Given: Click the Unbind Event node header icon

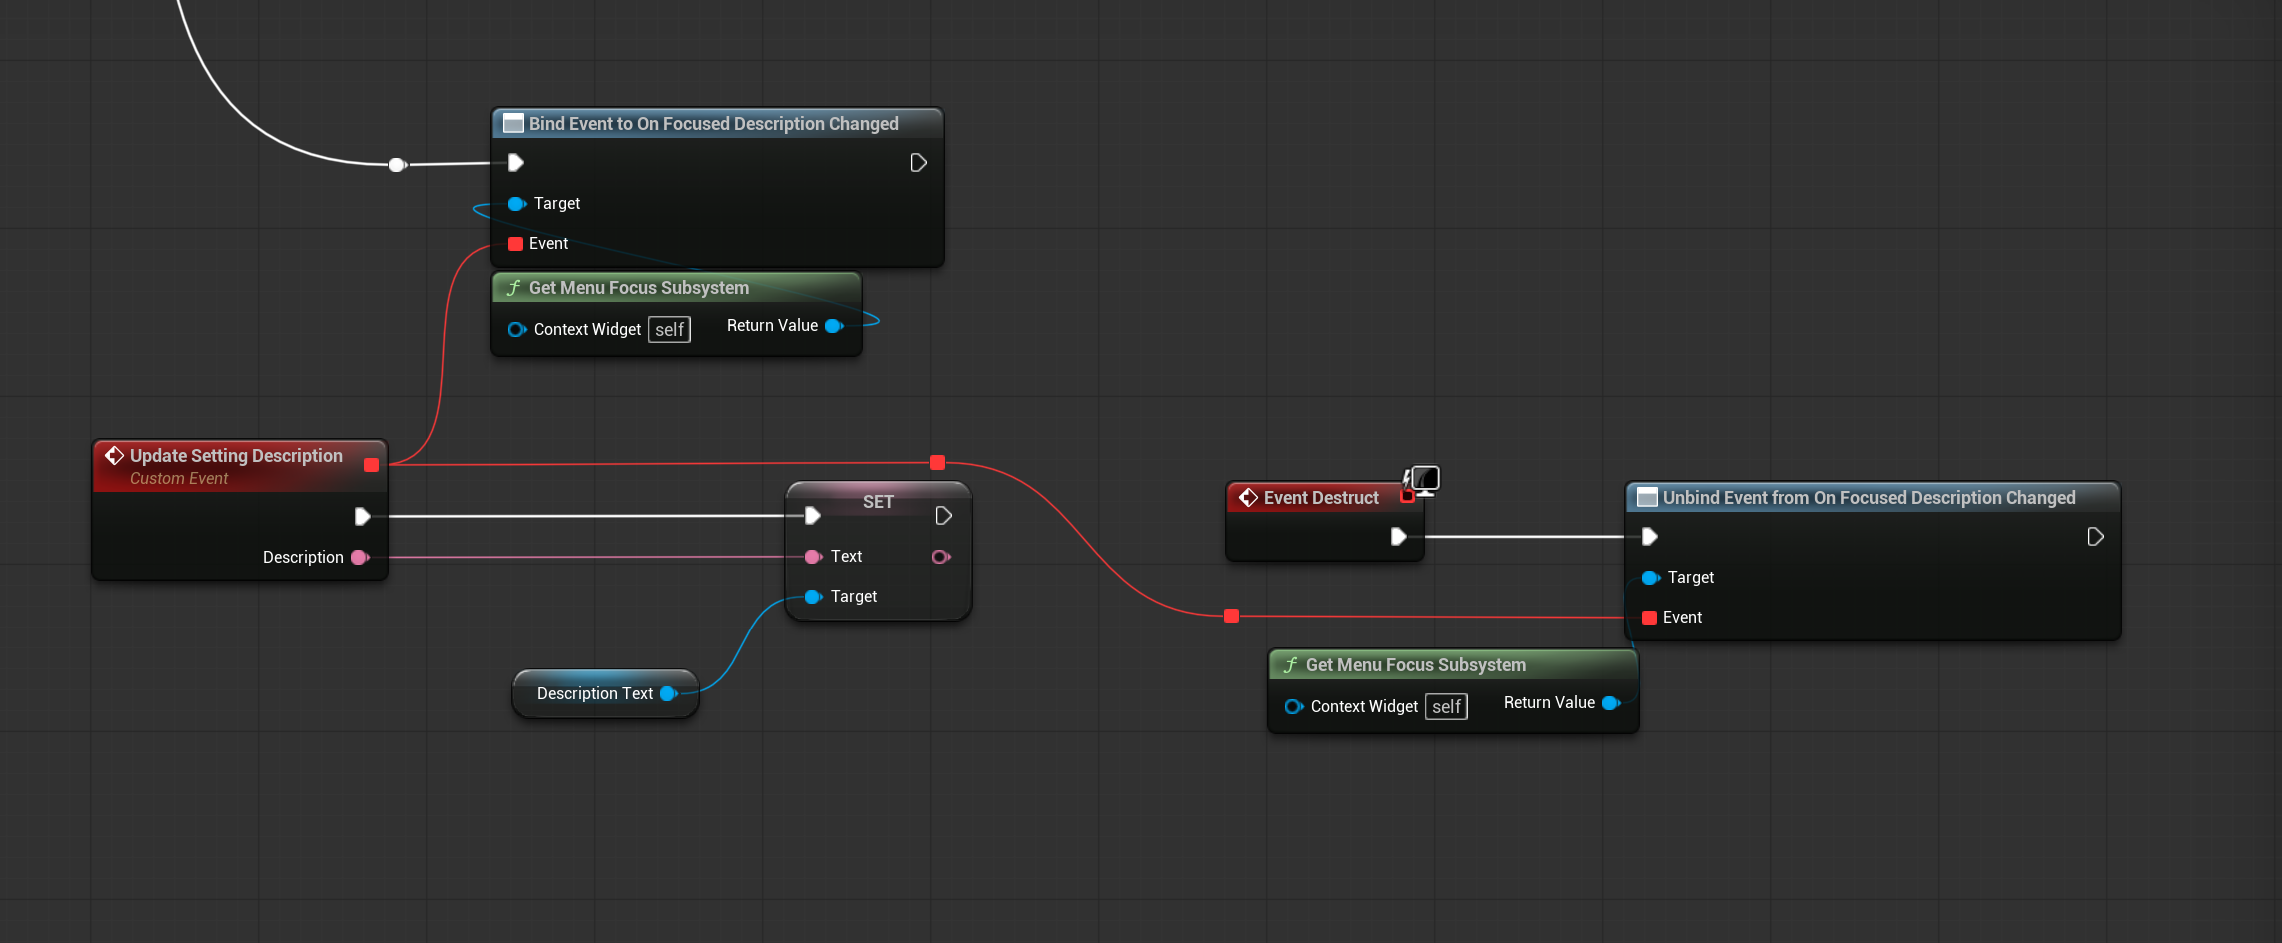Looking at the screenshot, I should click(1647, 498).
